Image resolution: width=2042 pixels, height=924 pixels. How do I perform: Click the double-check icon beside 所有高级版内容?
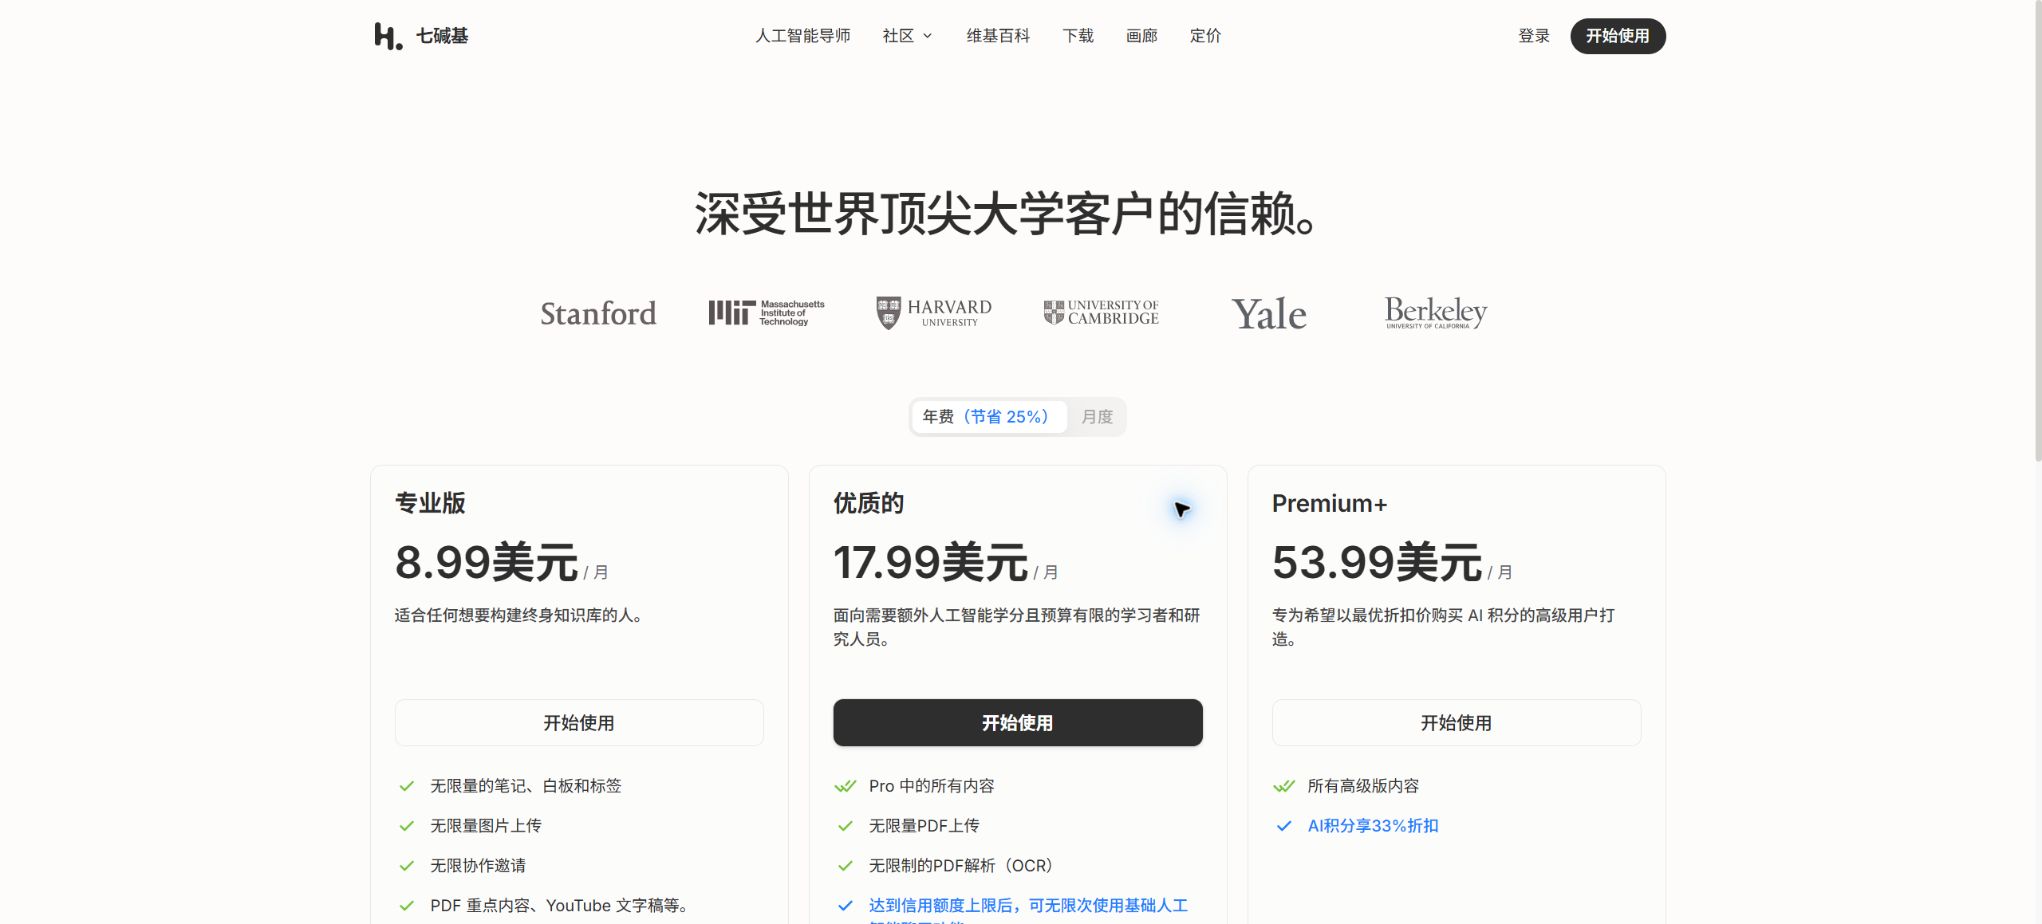tap(1284, 786)
